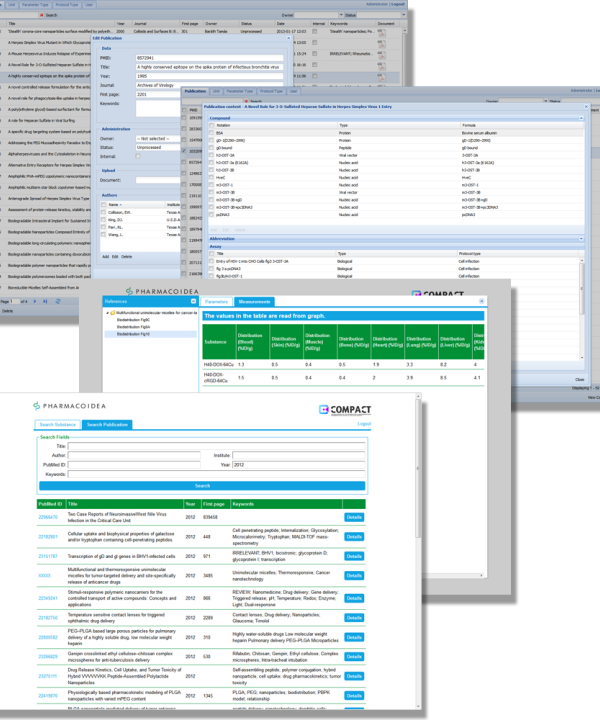The height and width of the screenshot is (720, 600).
Task: Open the Measurements tab
Action: click(x=254, y=302)
